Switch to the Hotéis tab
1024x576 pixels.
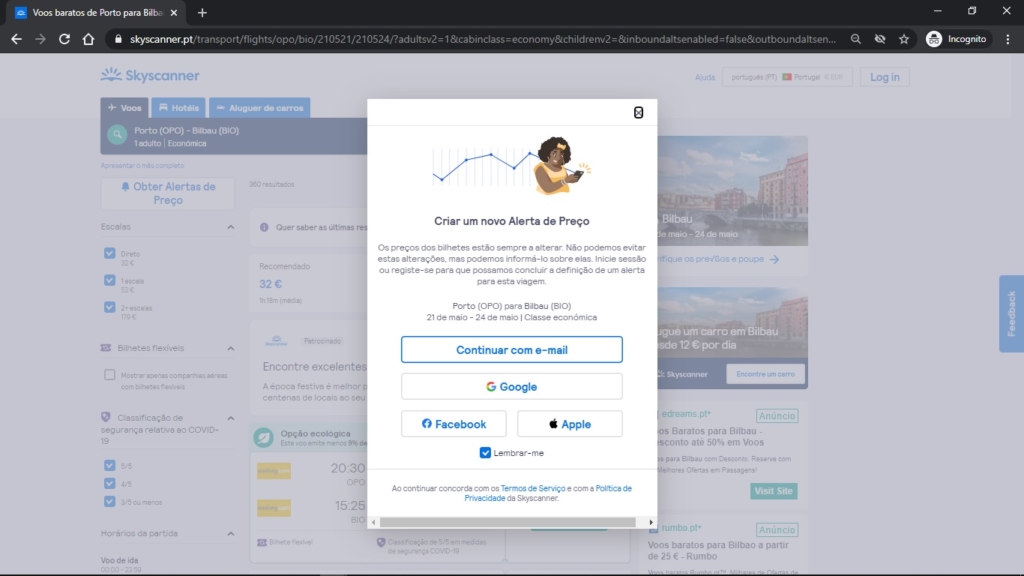point(179,108)
